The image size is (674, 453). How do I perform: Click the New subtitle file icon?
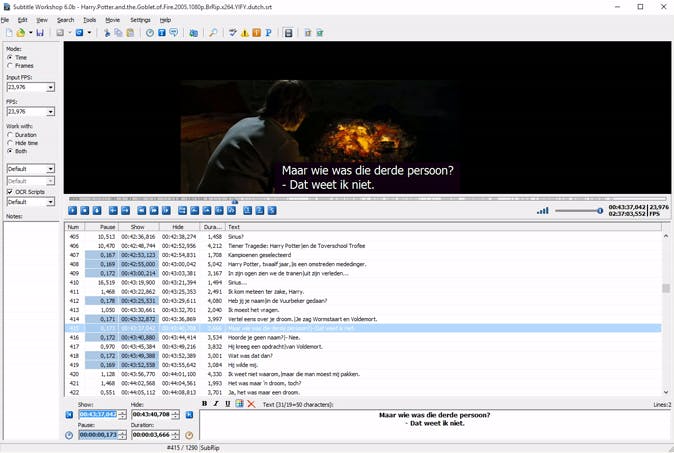[8, 33]
